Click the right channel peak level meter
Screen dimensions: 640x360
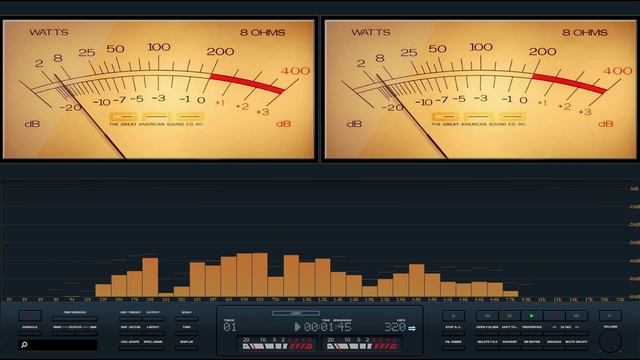(x=362, y=344)
